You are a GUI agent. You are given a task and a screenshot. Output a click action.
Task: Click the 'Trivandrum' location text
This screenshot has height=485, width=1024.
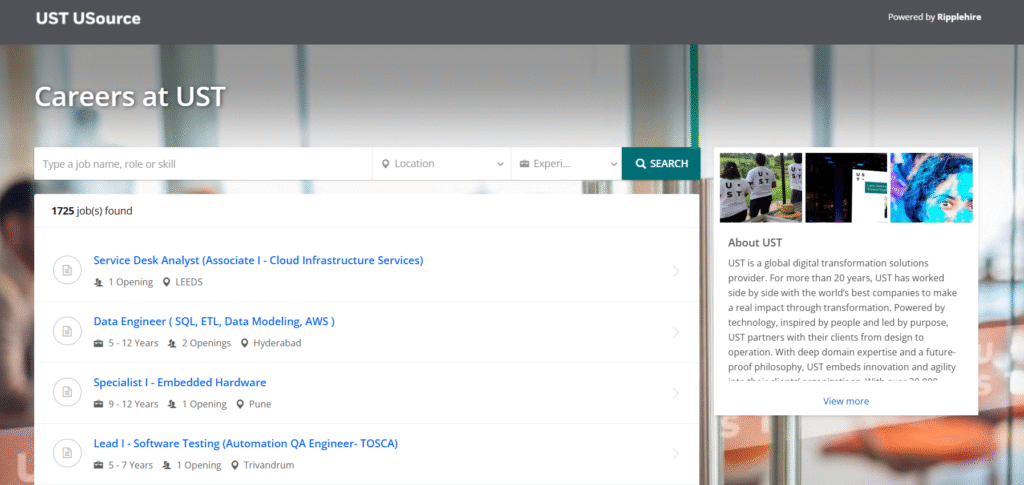[269, 465]
